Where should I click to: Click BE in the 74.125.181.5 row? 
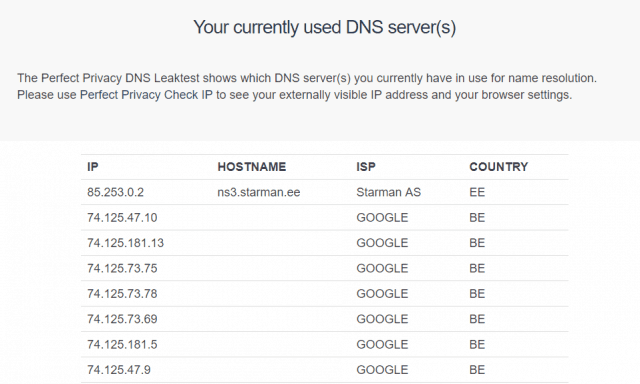tap(477, 344)
